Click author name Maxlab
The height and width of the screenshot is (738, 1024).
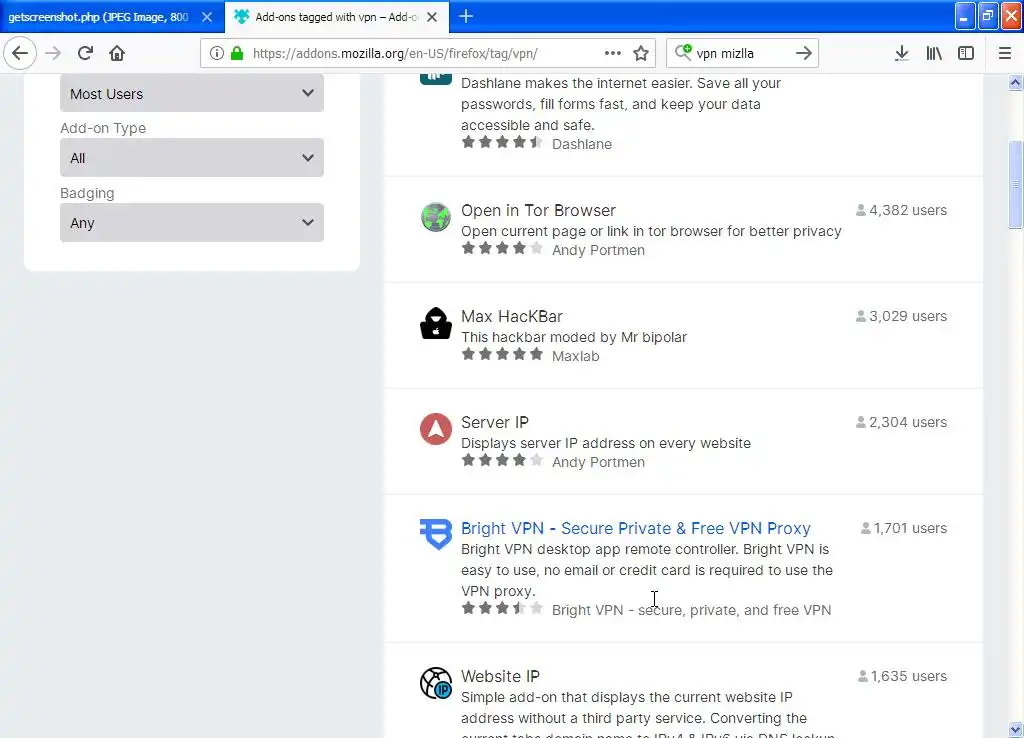point(575,356)
